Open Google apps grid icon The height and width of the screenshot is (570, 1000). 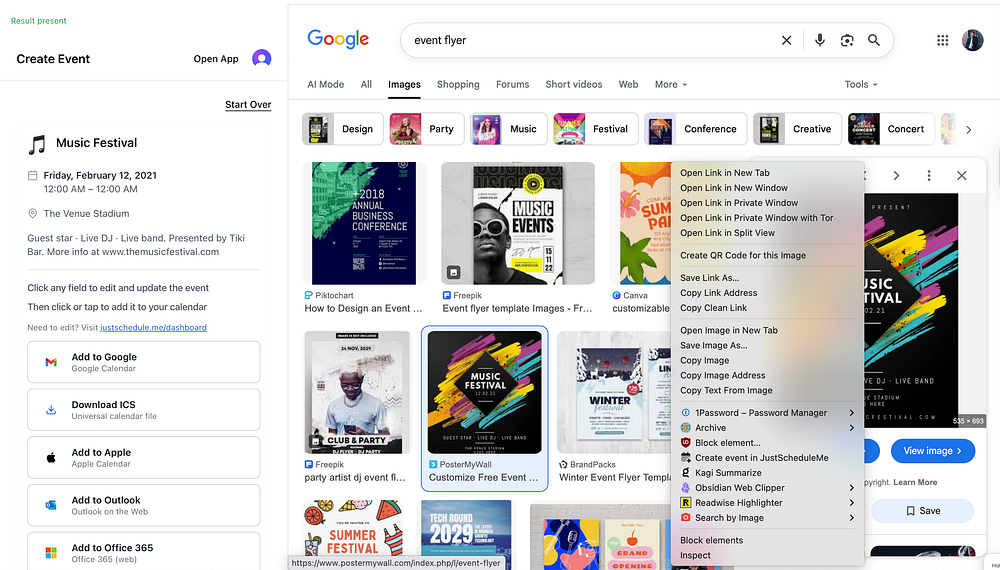point(942,40)
